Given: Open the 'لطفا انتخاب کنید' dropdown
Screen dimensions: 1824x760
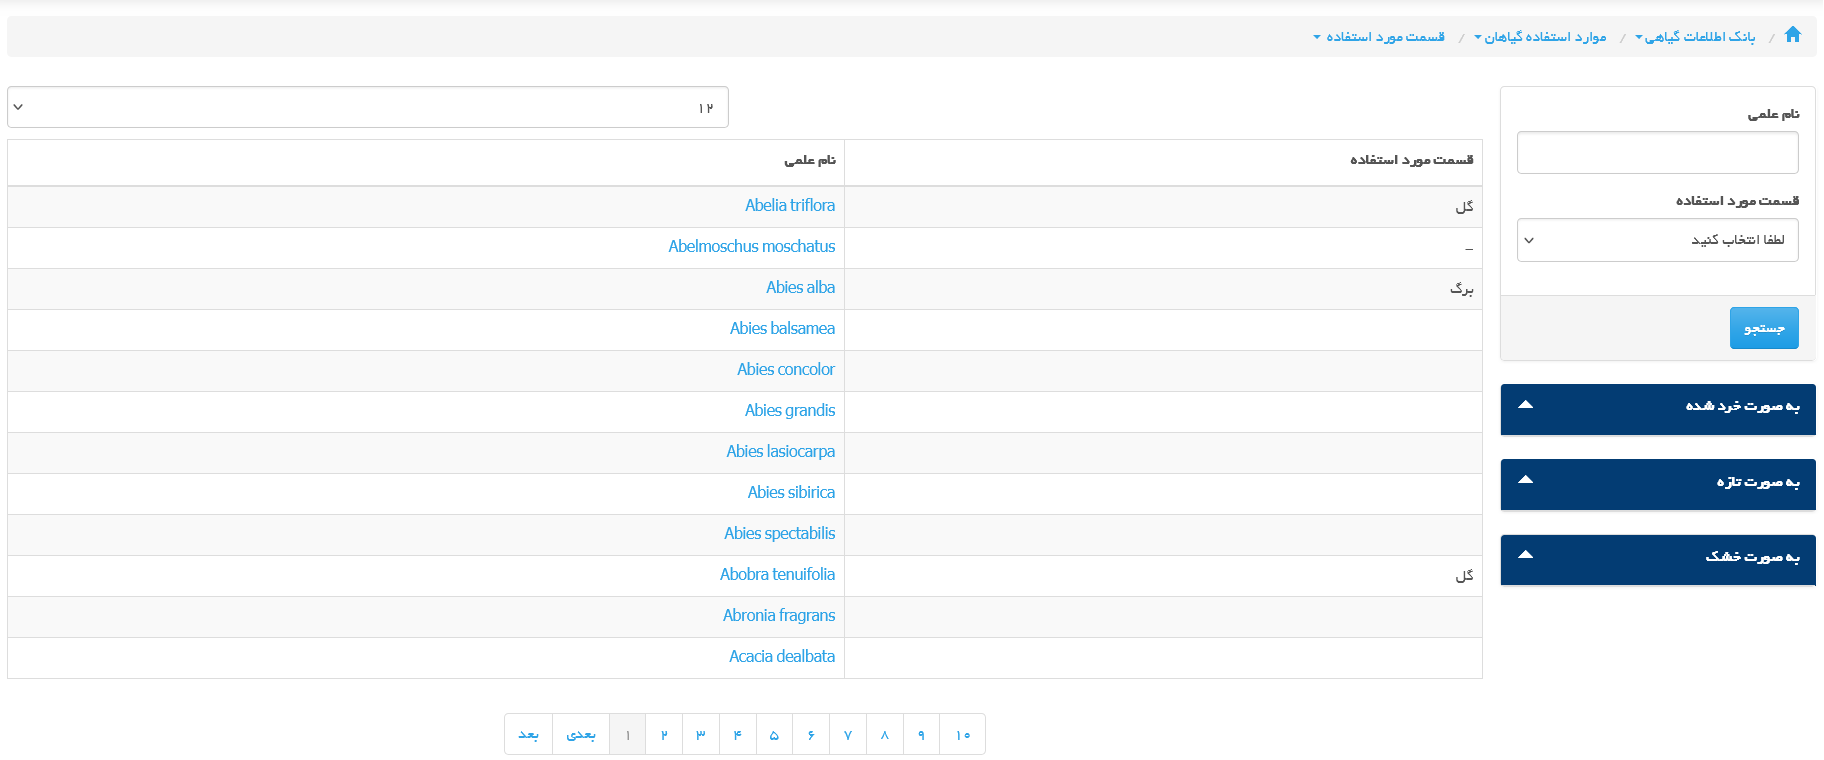Looking at the screenshot, I should click(x=1657, y=240).
